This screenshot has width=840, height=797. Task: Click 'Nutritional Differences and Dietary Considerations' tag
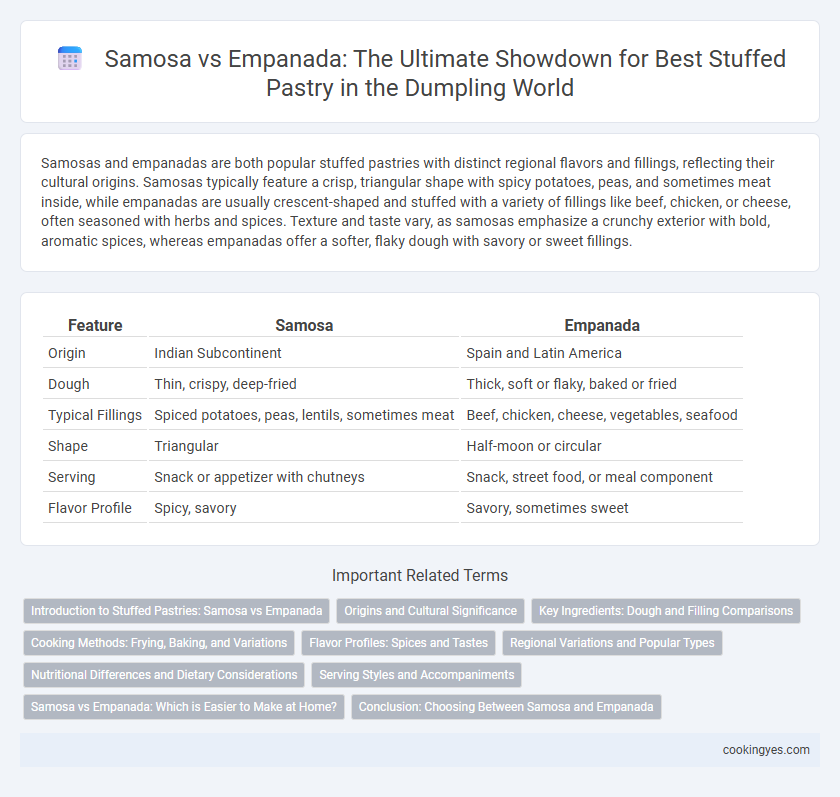(164, 675)
